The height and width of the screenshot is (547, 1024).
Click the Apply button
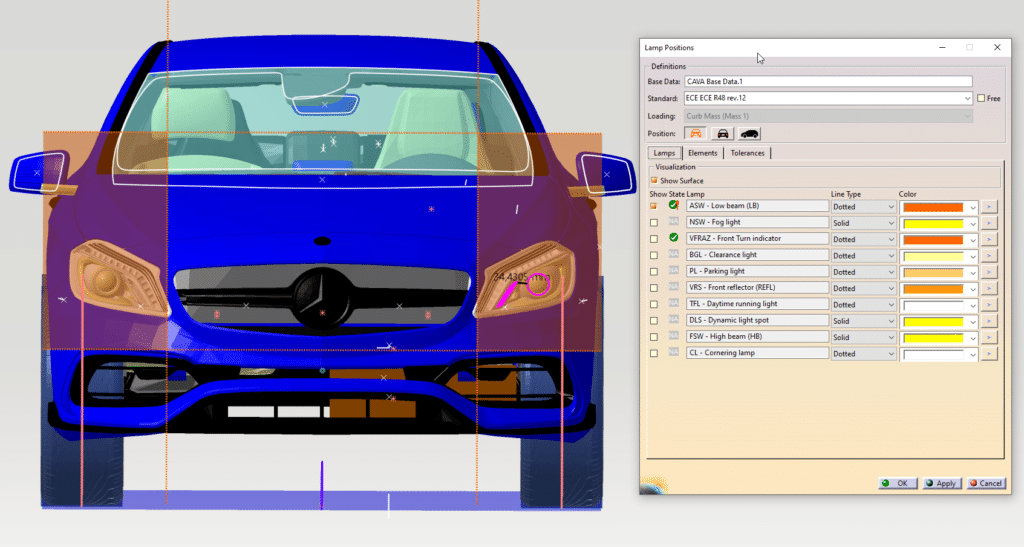point(941,483)
